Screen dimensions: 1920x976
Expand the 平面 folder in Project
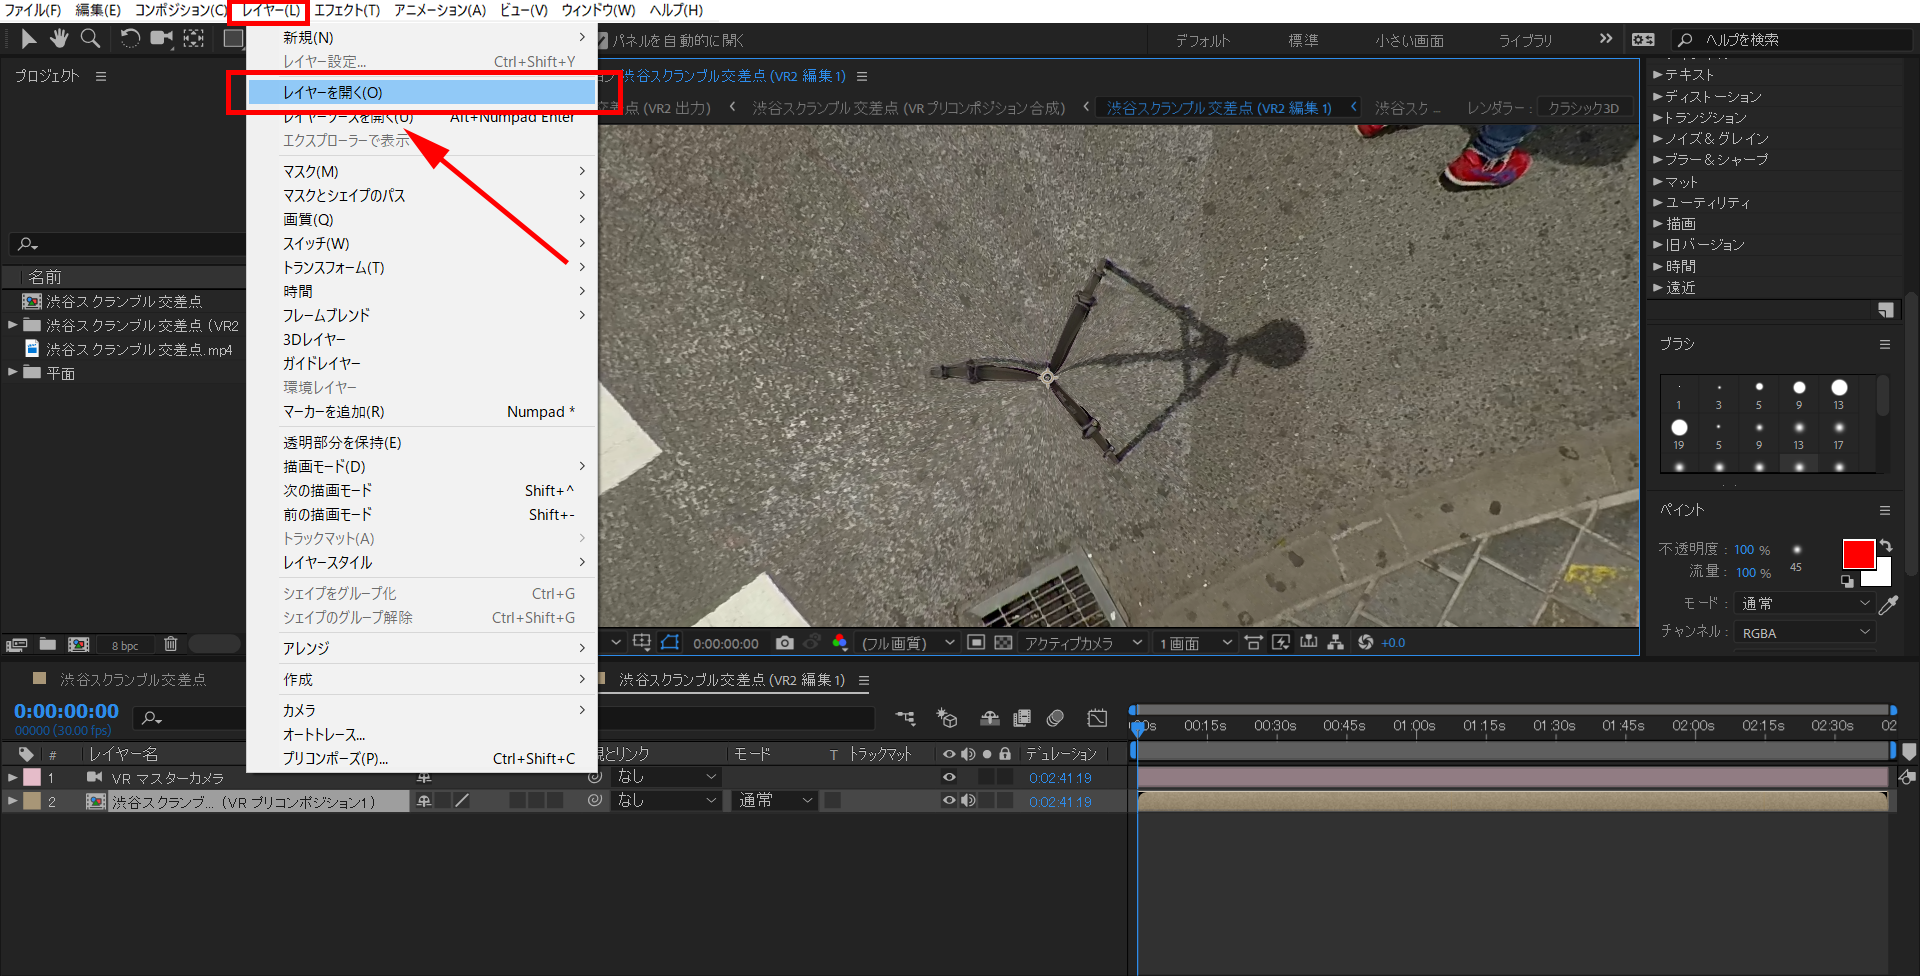[13, 372]
